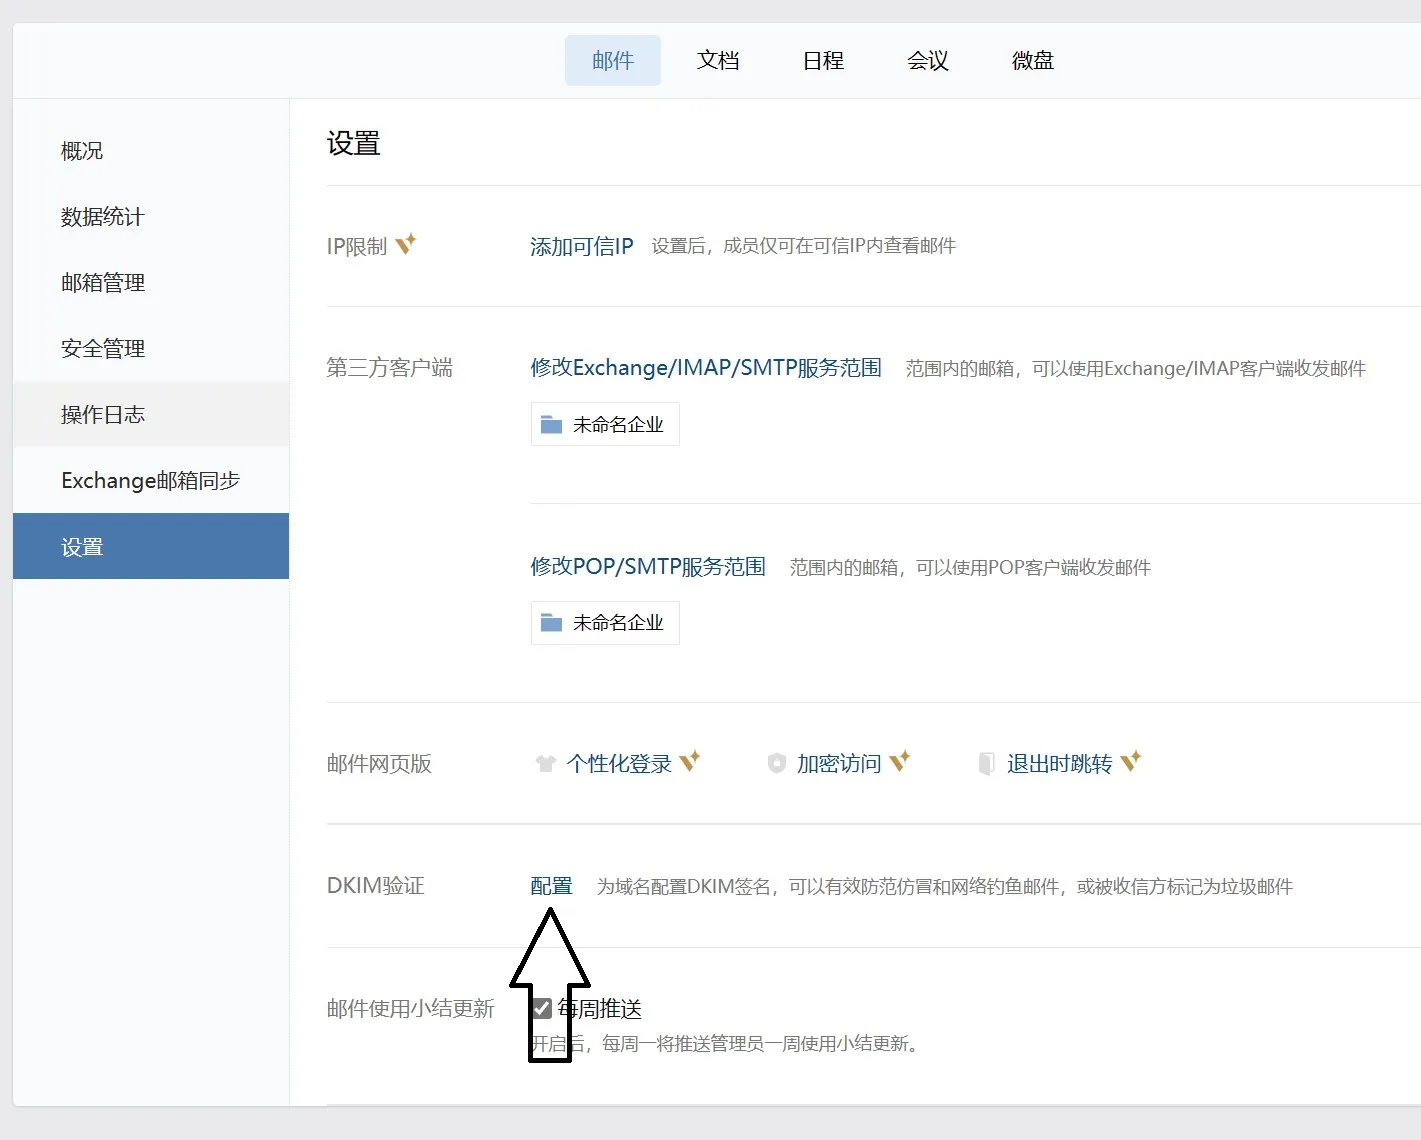This screenshot has width=1421, height=1140.
Task: Click folder icon under Exchange/IMAP service range
Action: (551, 425)
